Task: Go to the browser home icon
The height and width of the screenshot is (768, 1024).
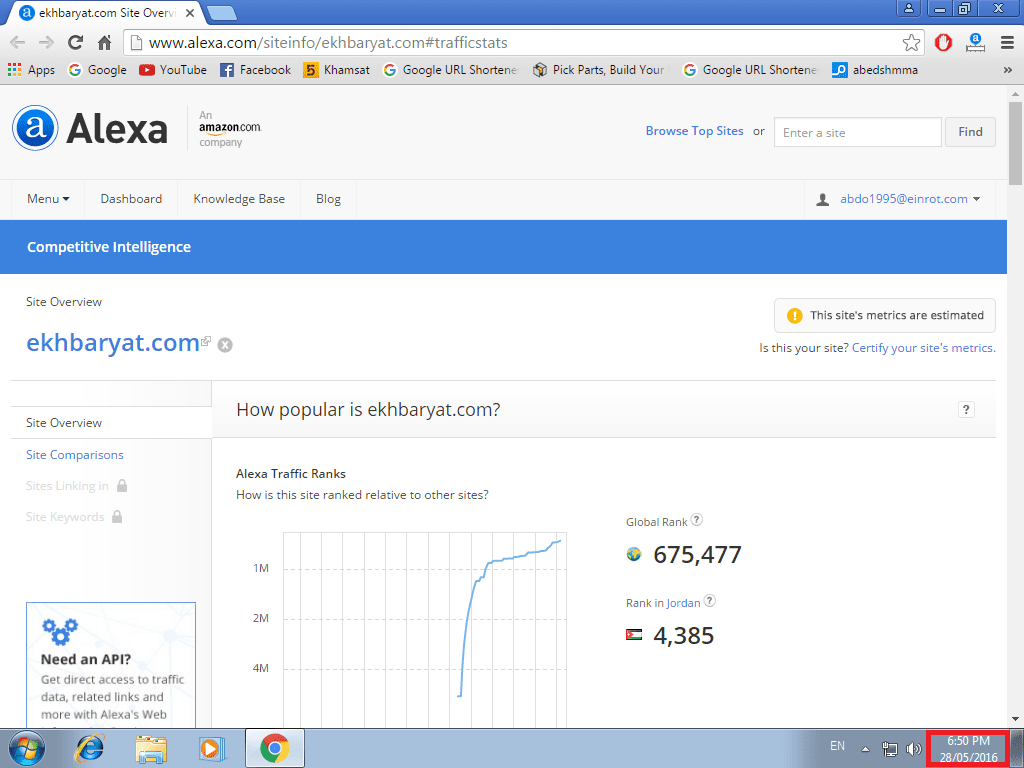Action: pyautogui.click(x=104, y=43)
